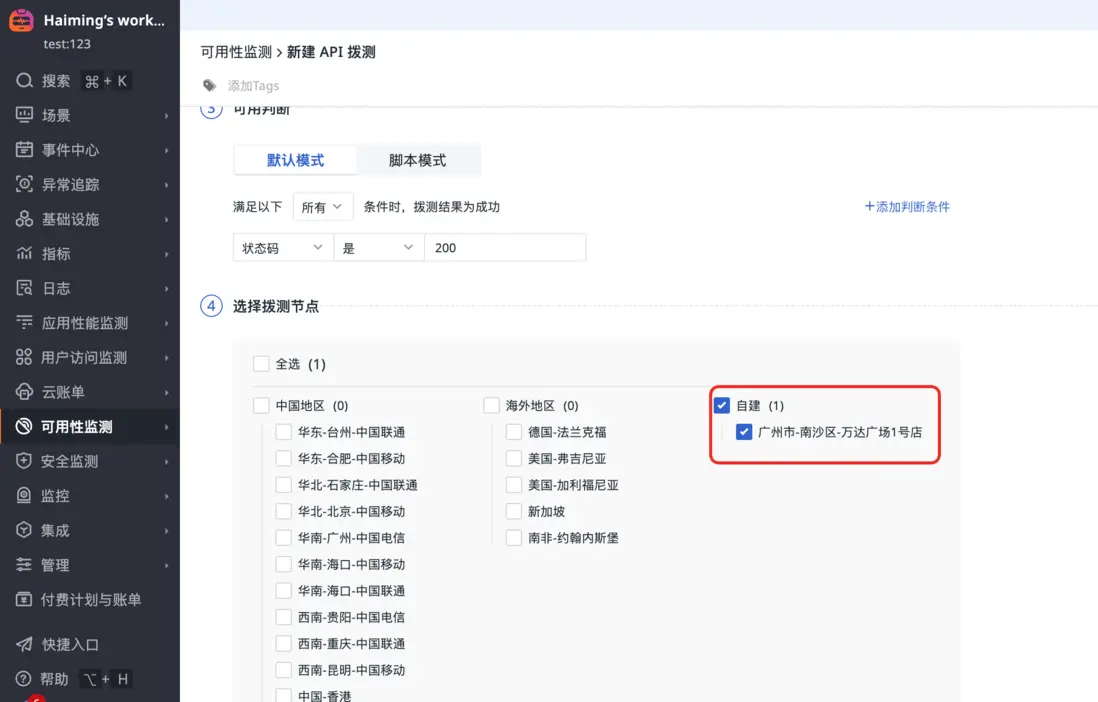Click 添加判断条件 to add a condition
Image resolution: width=1098 pixels, height=702 pixels.
click(907, 206)
